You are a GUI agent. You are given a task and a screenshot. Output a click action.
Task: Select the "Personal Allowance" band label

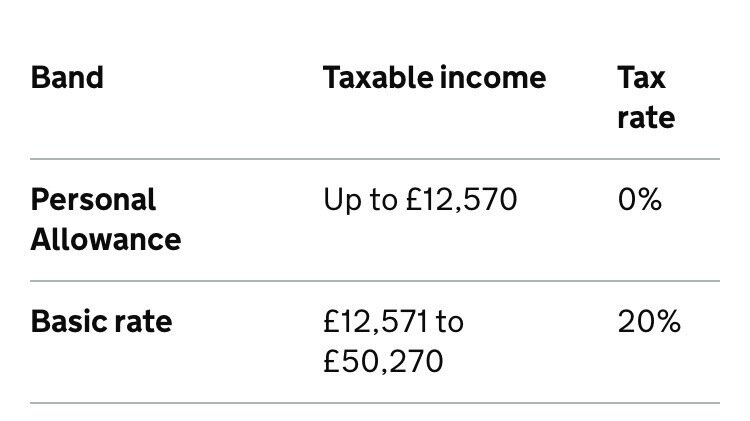106,219
